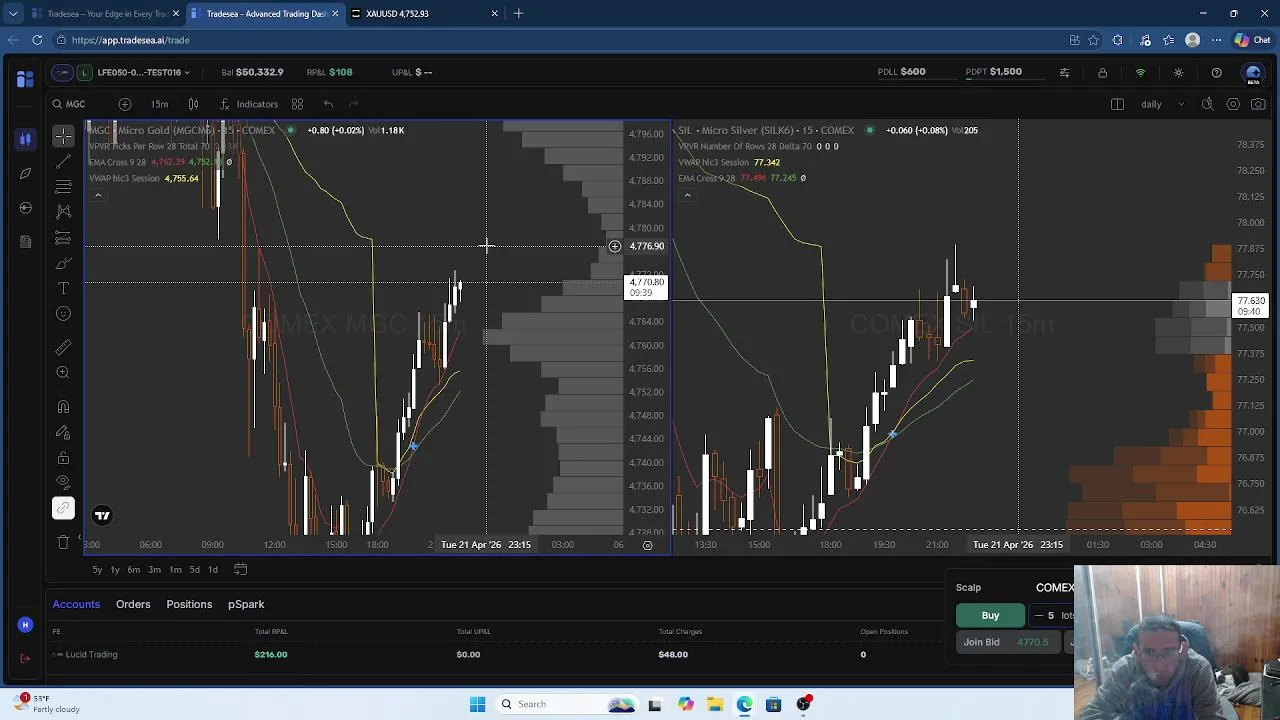
Task: Click the MGC symbol search field
Action: [76, 104]
